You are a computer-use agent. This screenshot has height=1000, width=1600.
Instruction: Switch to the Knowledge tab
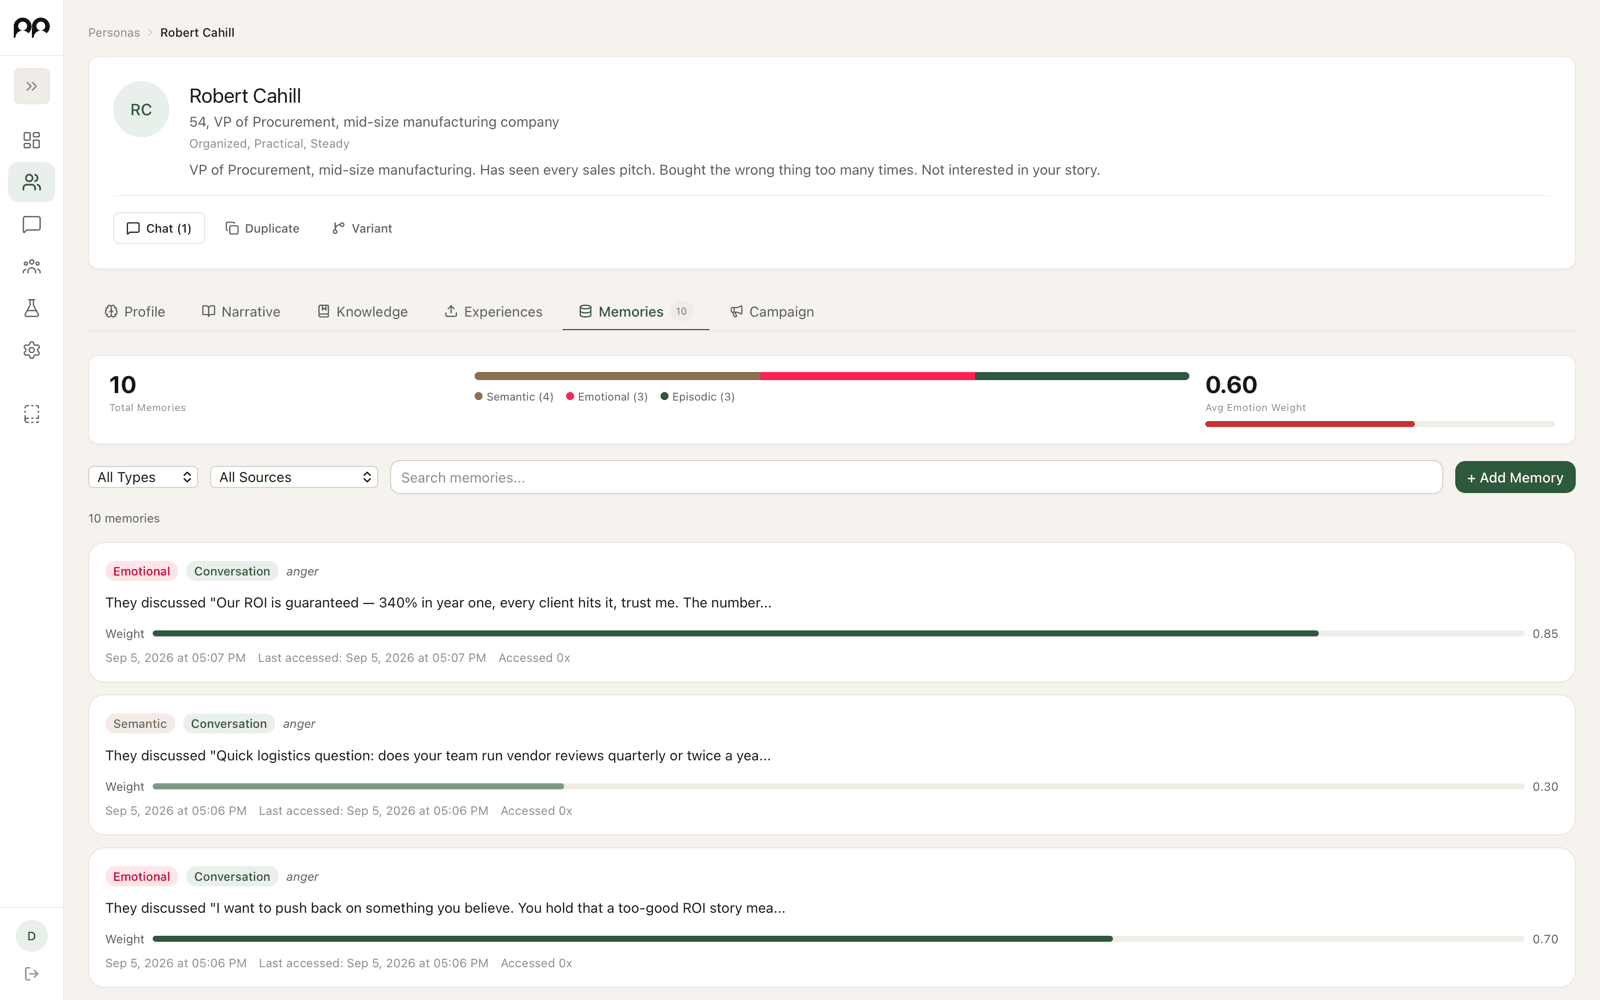(362, 312)
